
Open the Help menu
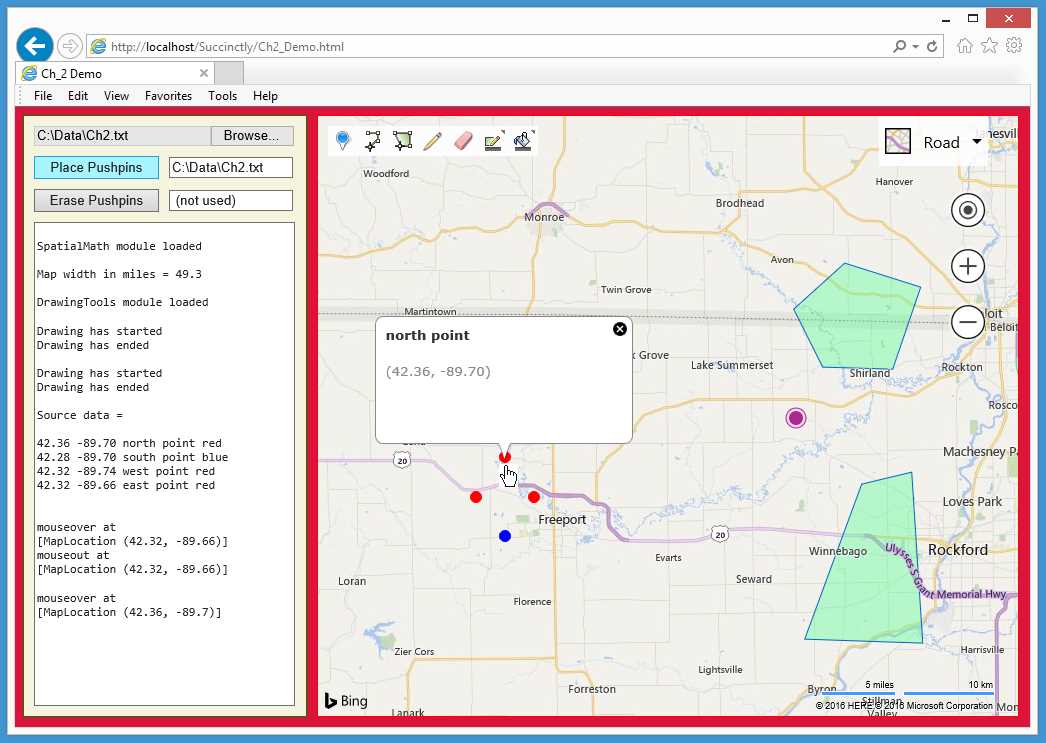265,96
